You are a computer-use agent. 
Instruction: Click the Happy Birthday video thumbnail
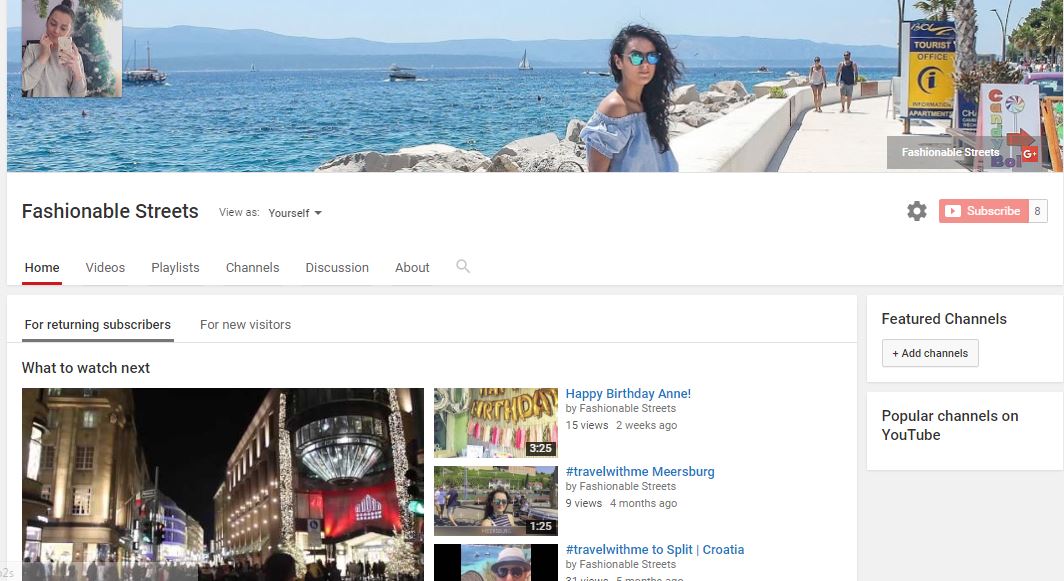click(496, 423)
